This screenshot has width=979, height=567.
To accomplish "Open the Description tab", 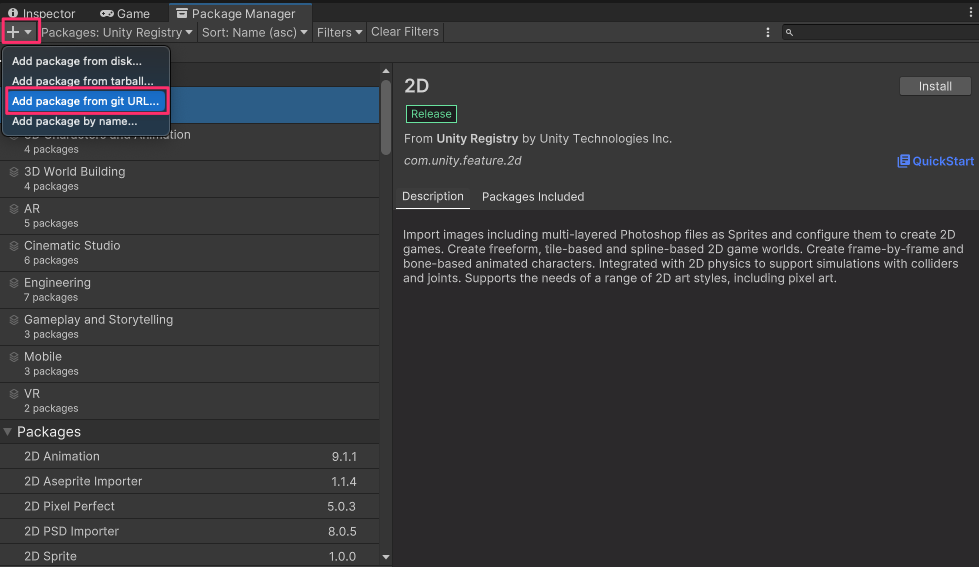I will coord(433,197).
